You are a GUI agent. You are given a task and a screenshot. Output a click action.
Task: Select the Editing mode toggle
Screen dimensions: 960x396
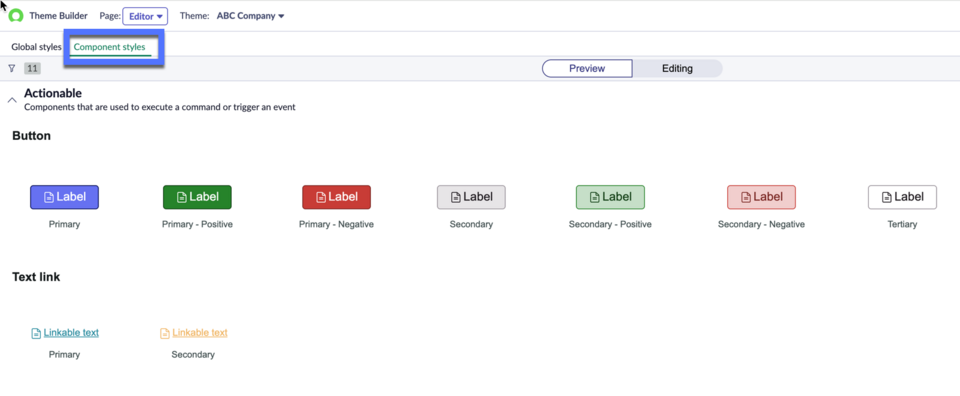coord(677,69)
